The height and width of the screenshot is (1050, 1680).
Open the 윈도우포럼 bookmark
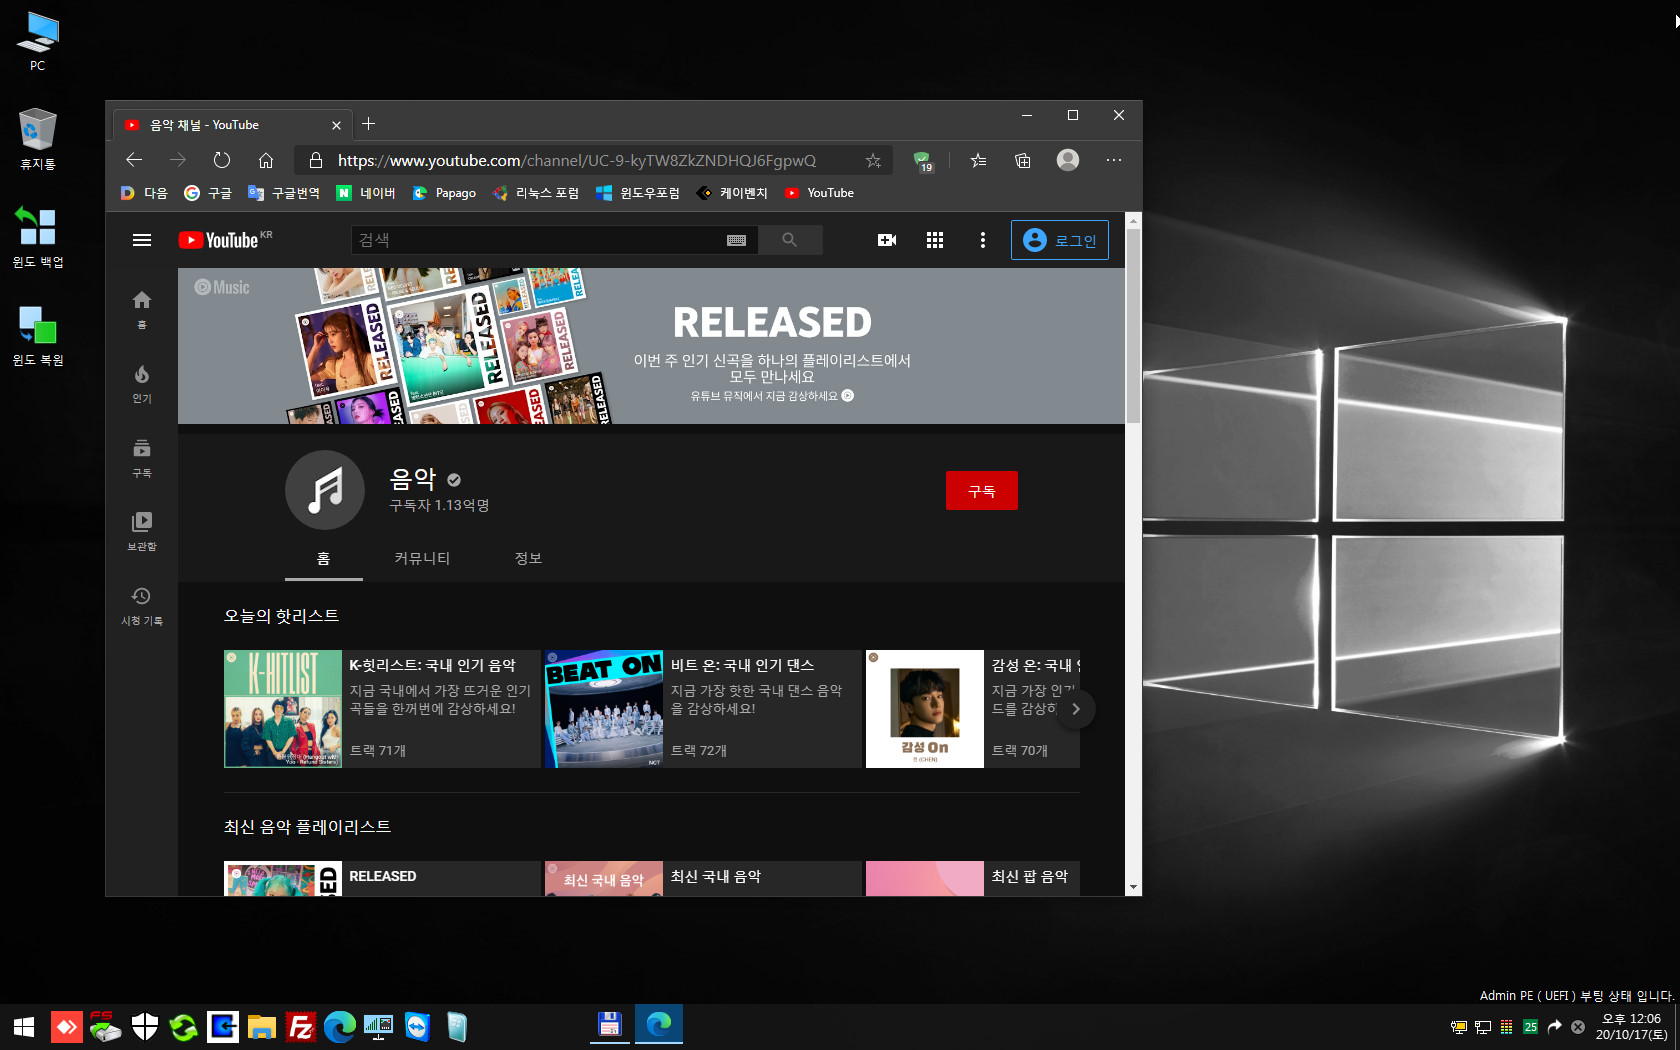coord(638,193)
